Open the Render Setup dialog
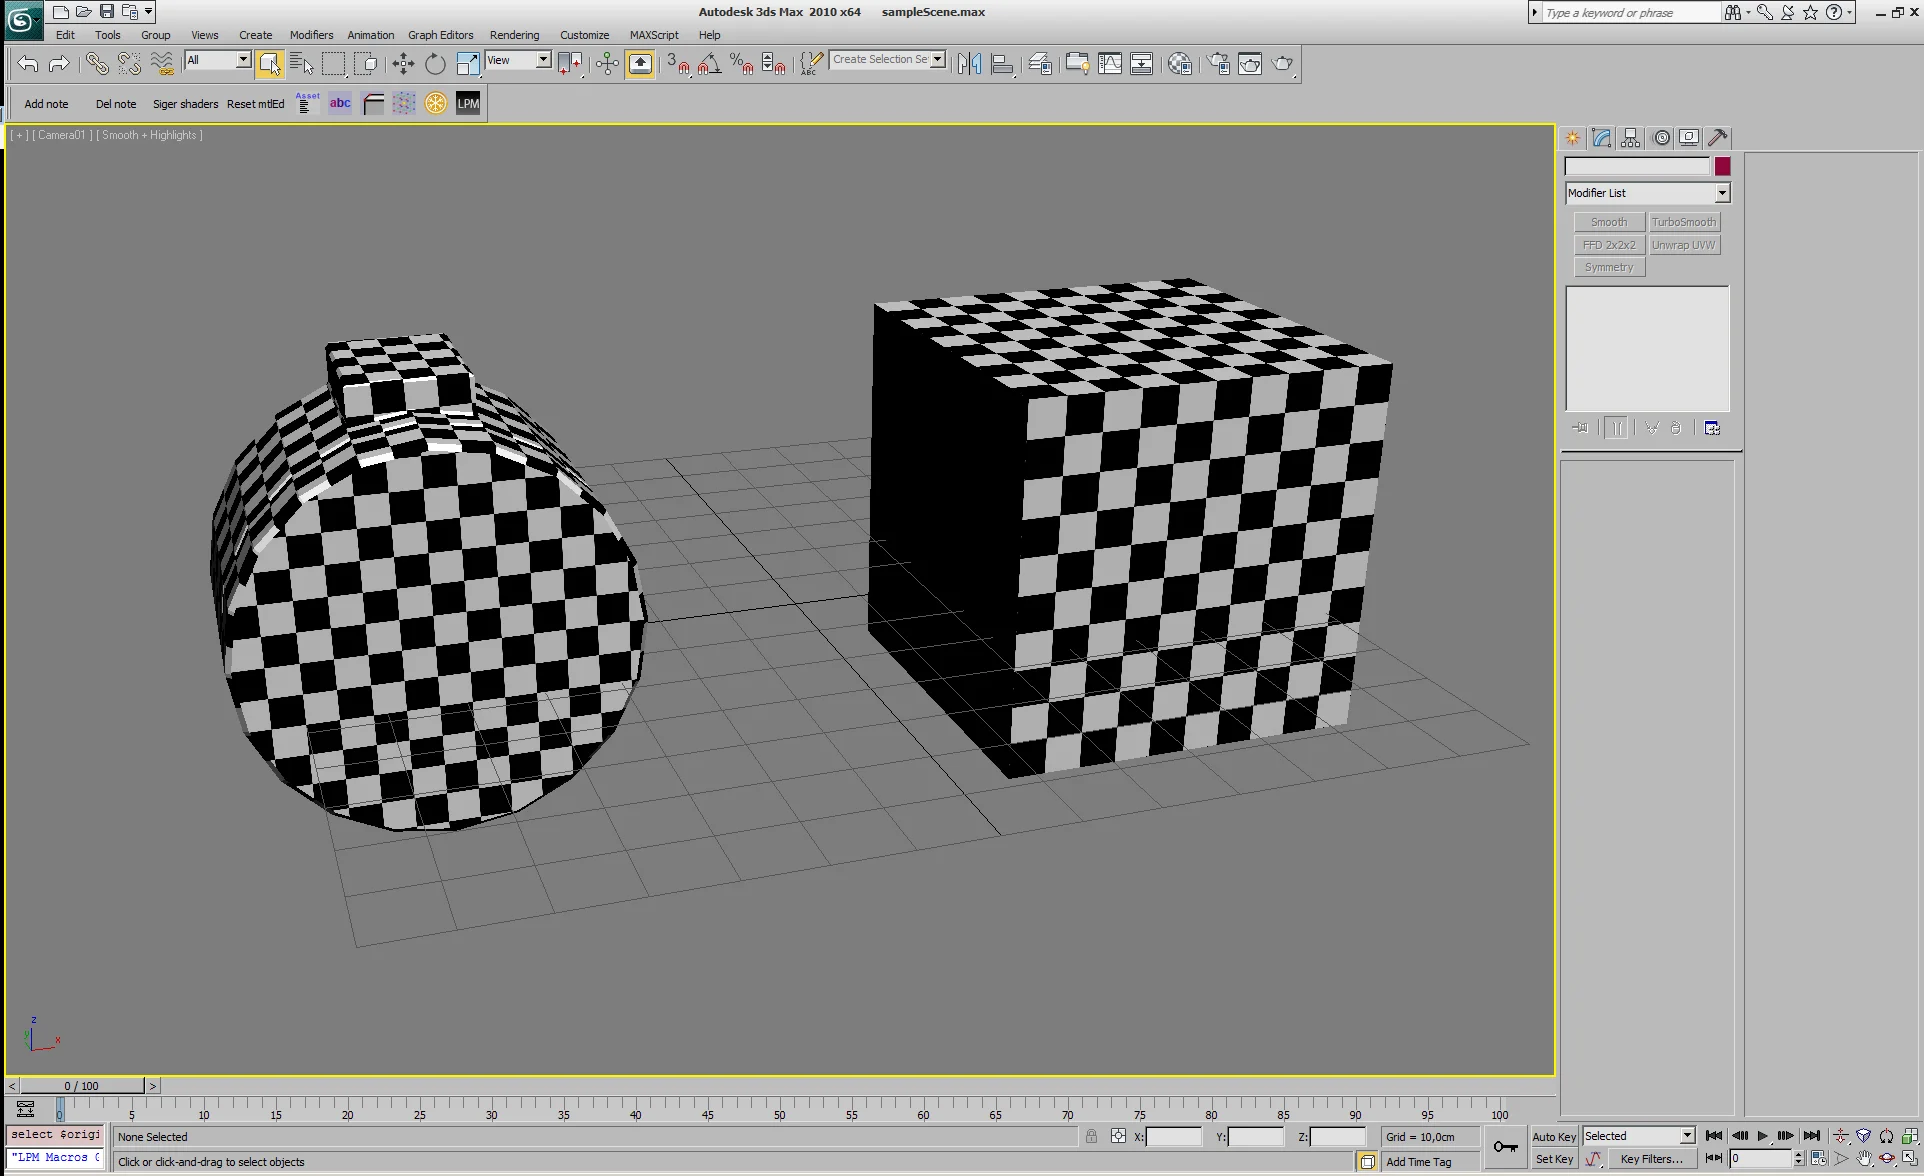Screen dimensions: 1924x1176 (1218, 64)
